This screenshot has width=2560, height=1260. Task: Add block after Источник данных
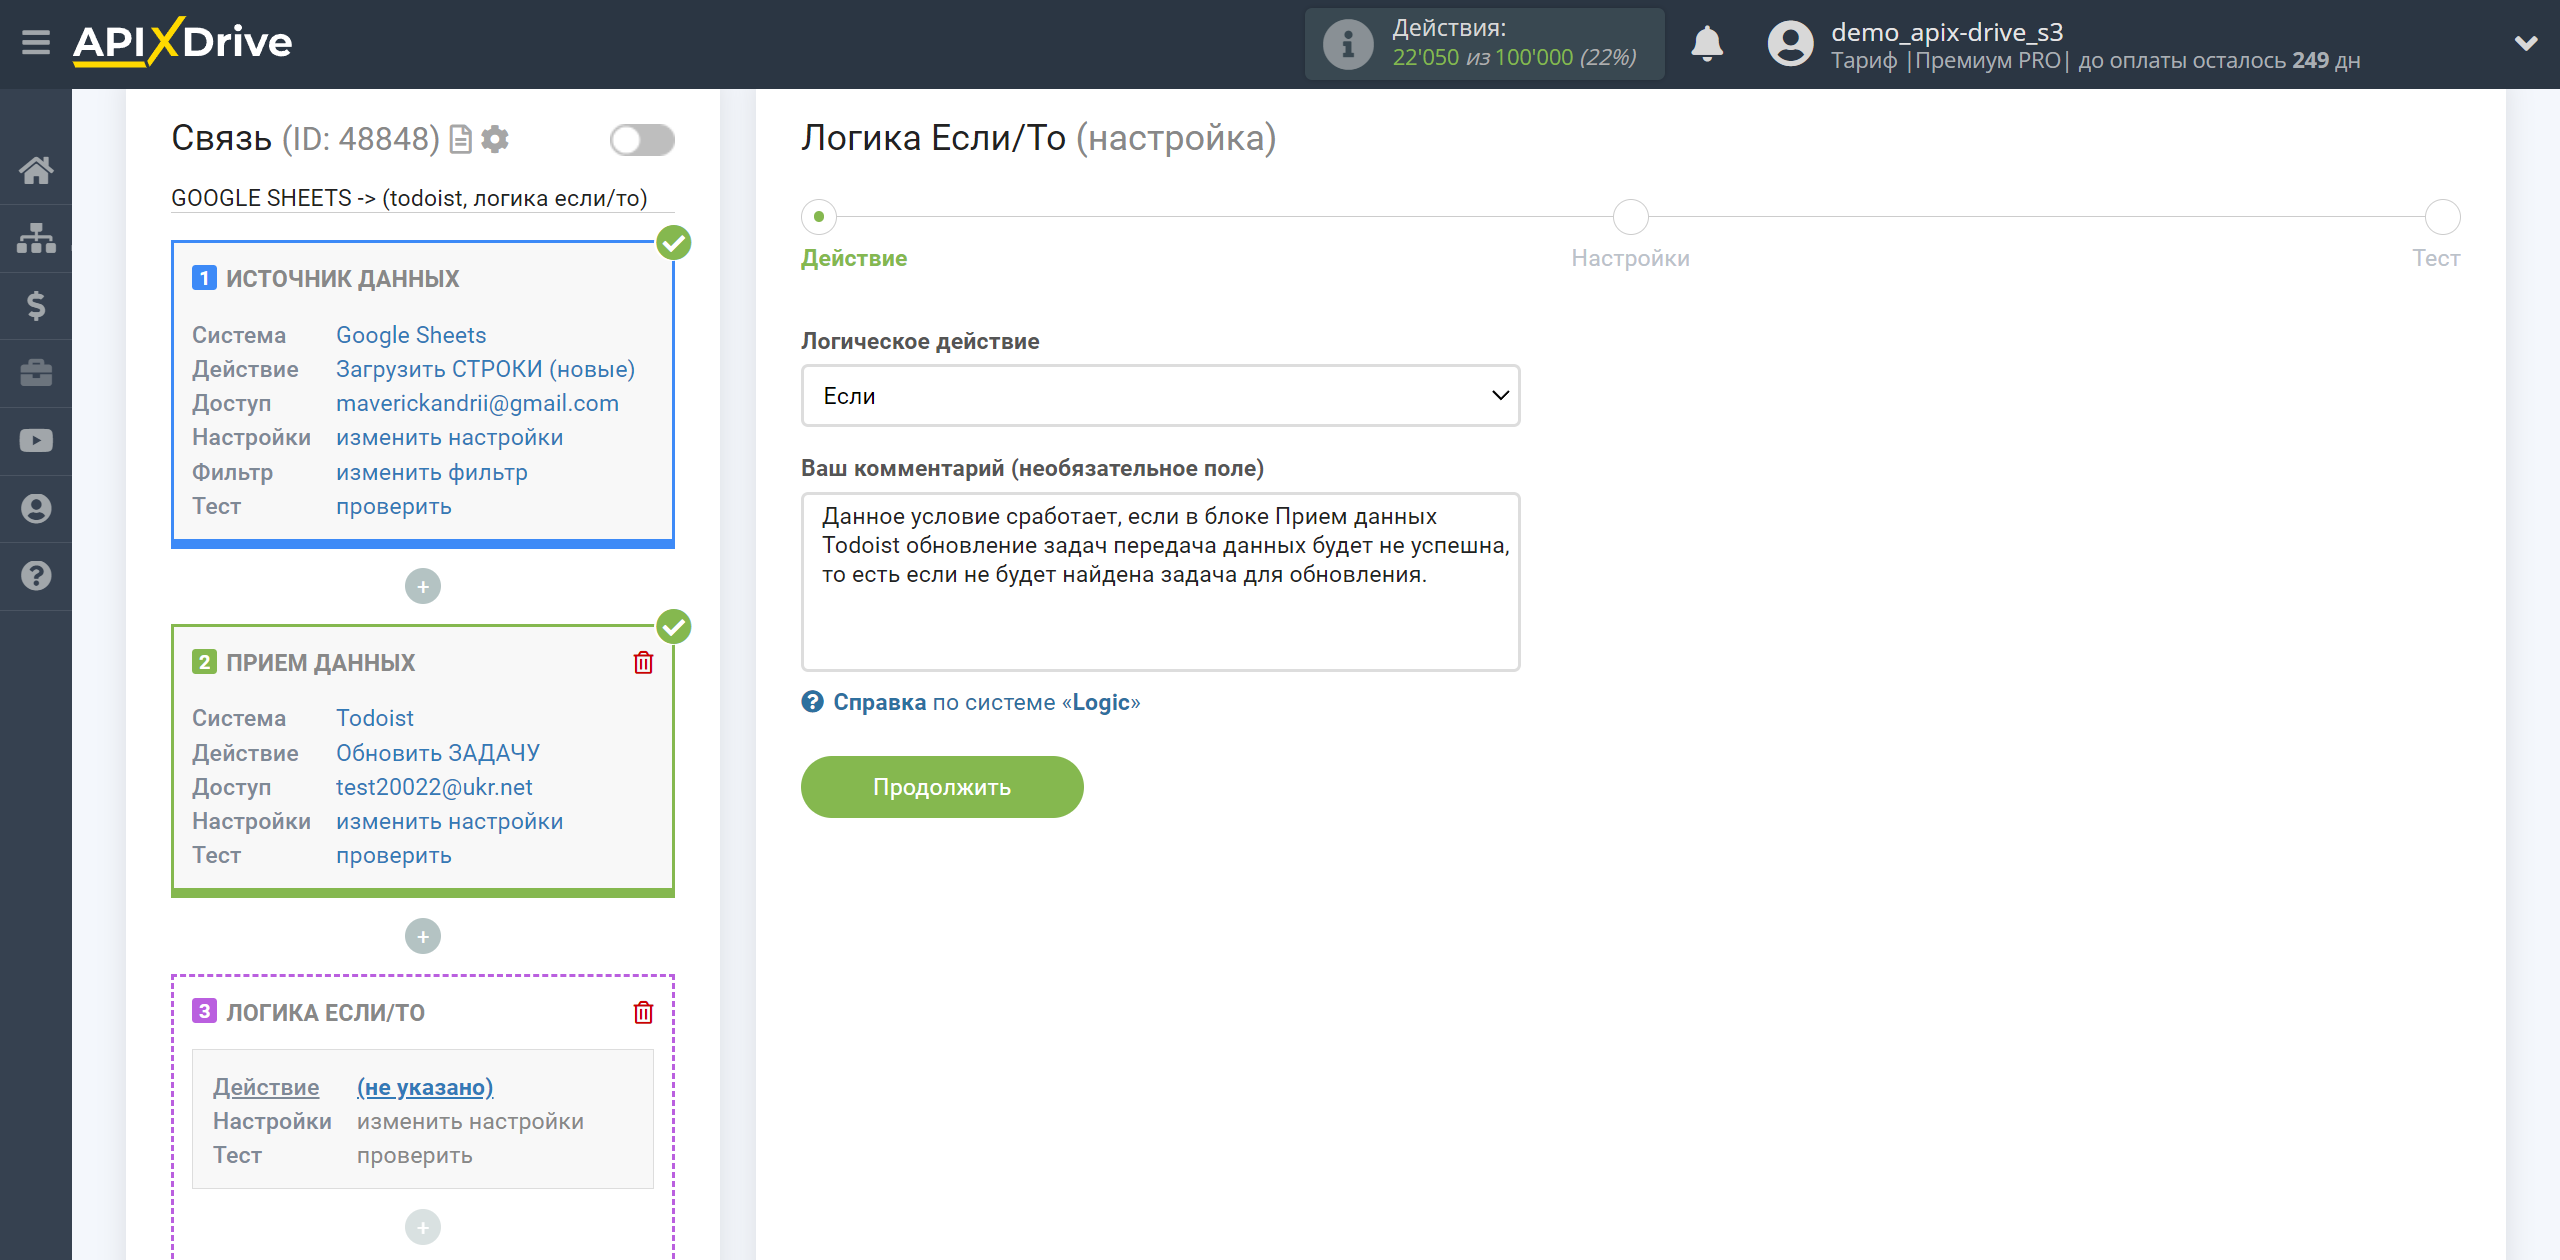pos(423,586)
